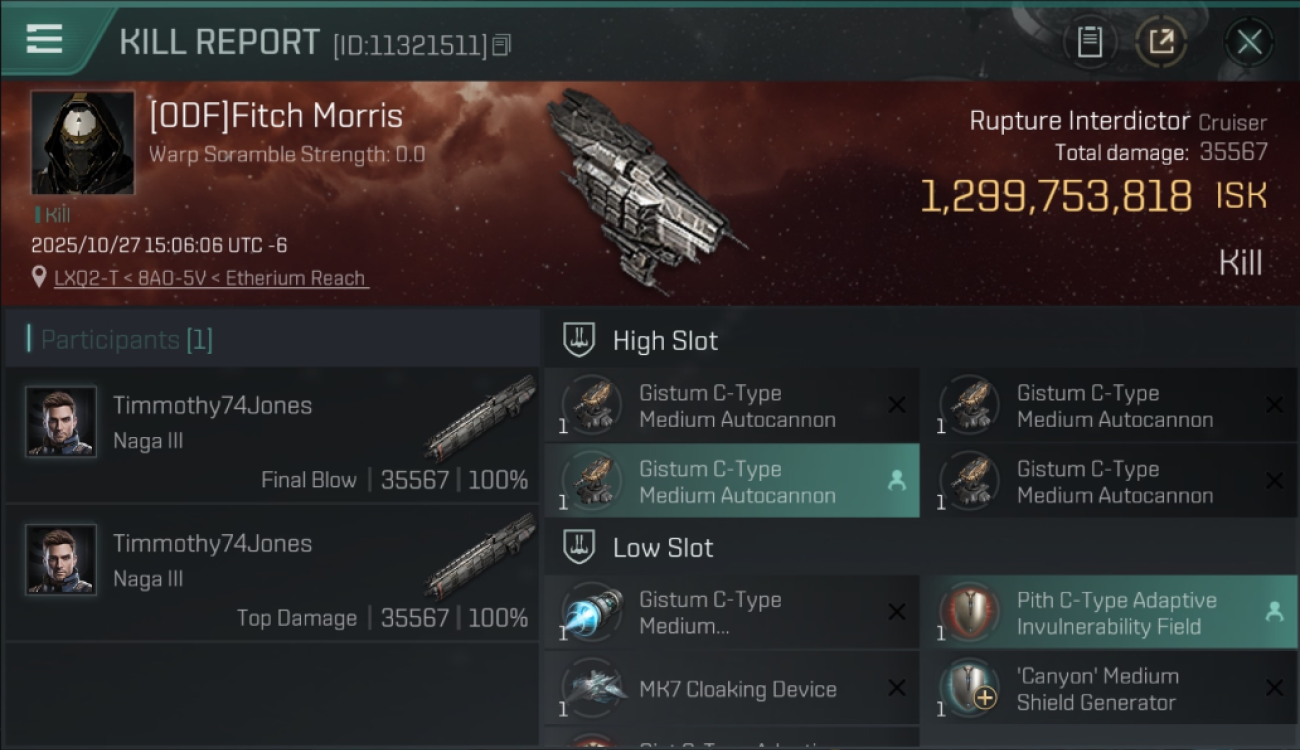
Task: Select highlighted Gistum C-Type Medium Autocannon
Action: coord(732,481)
